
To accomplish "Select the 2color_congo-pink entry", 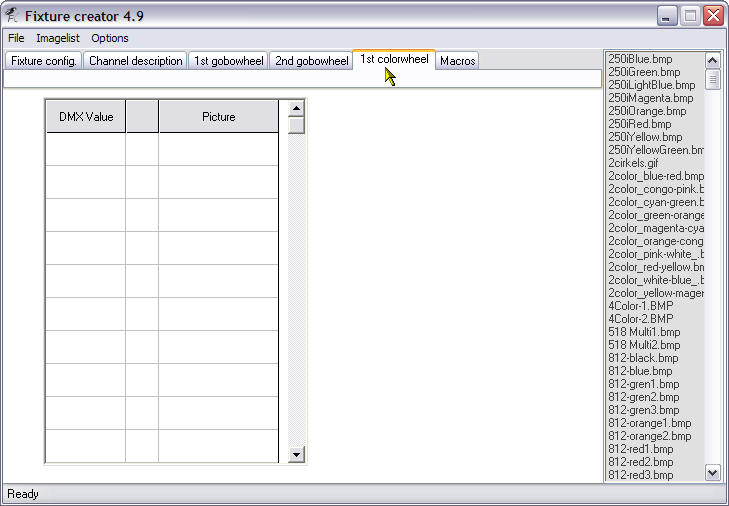I will coord(656,189).
